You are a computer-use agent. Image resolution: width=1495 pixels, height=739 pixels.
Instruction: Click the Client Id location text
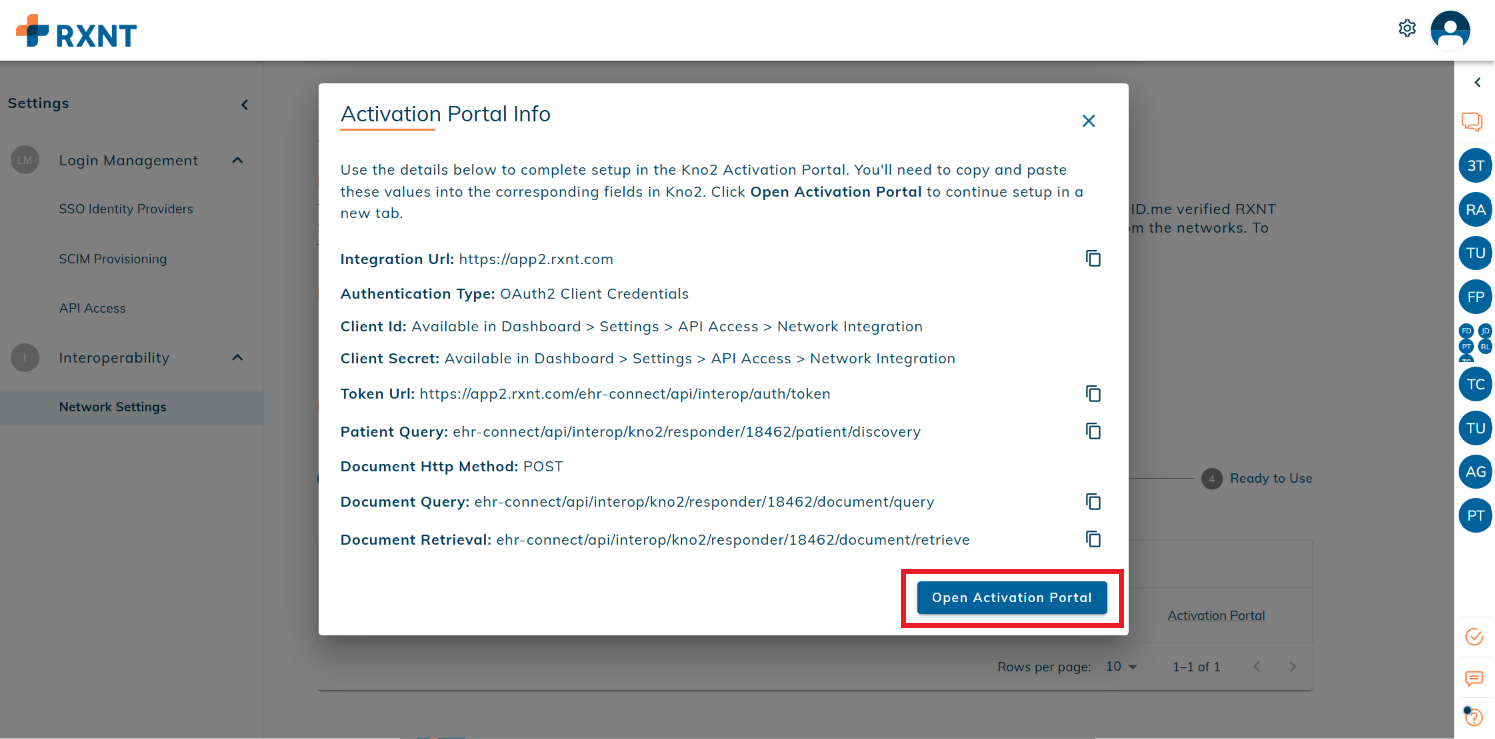[x=667, y=327]
